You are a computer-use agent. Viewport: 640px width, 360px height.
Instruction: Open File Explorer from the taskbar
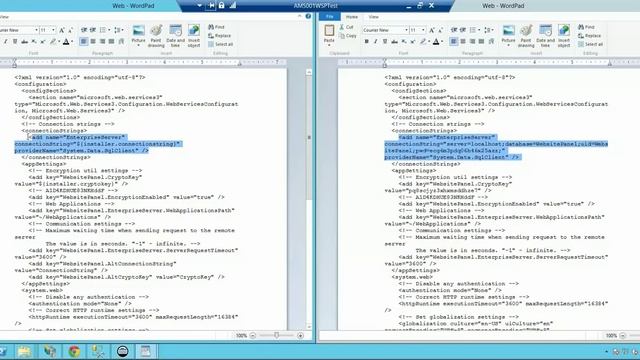pos(24,351)
